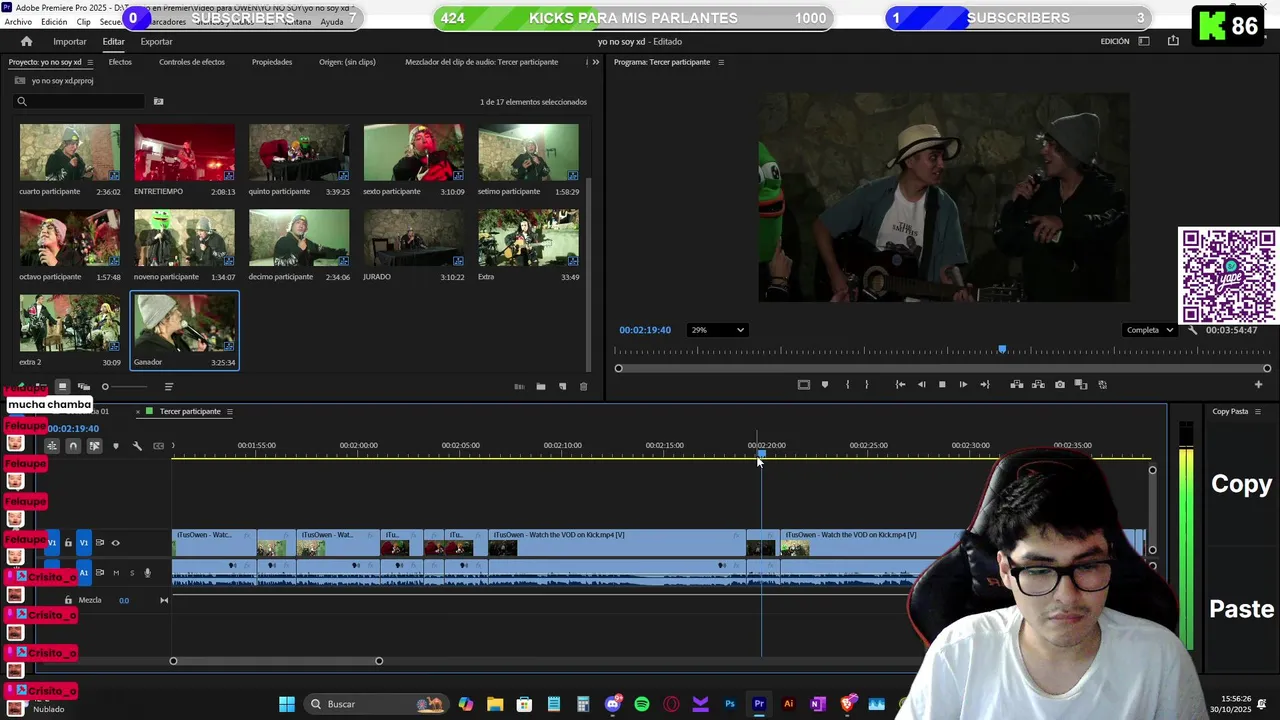Go to the Home screen icon
The width and height of the screenshot is (1280, 720).
[26, 41]
